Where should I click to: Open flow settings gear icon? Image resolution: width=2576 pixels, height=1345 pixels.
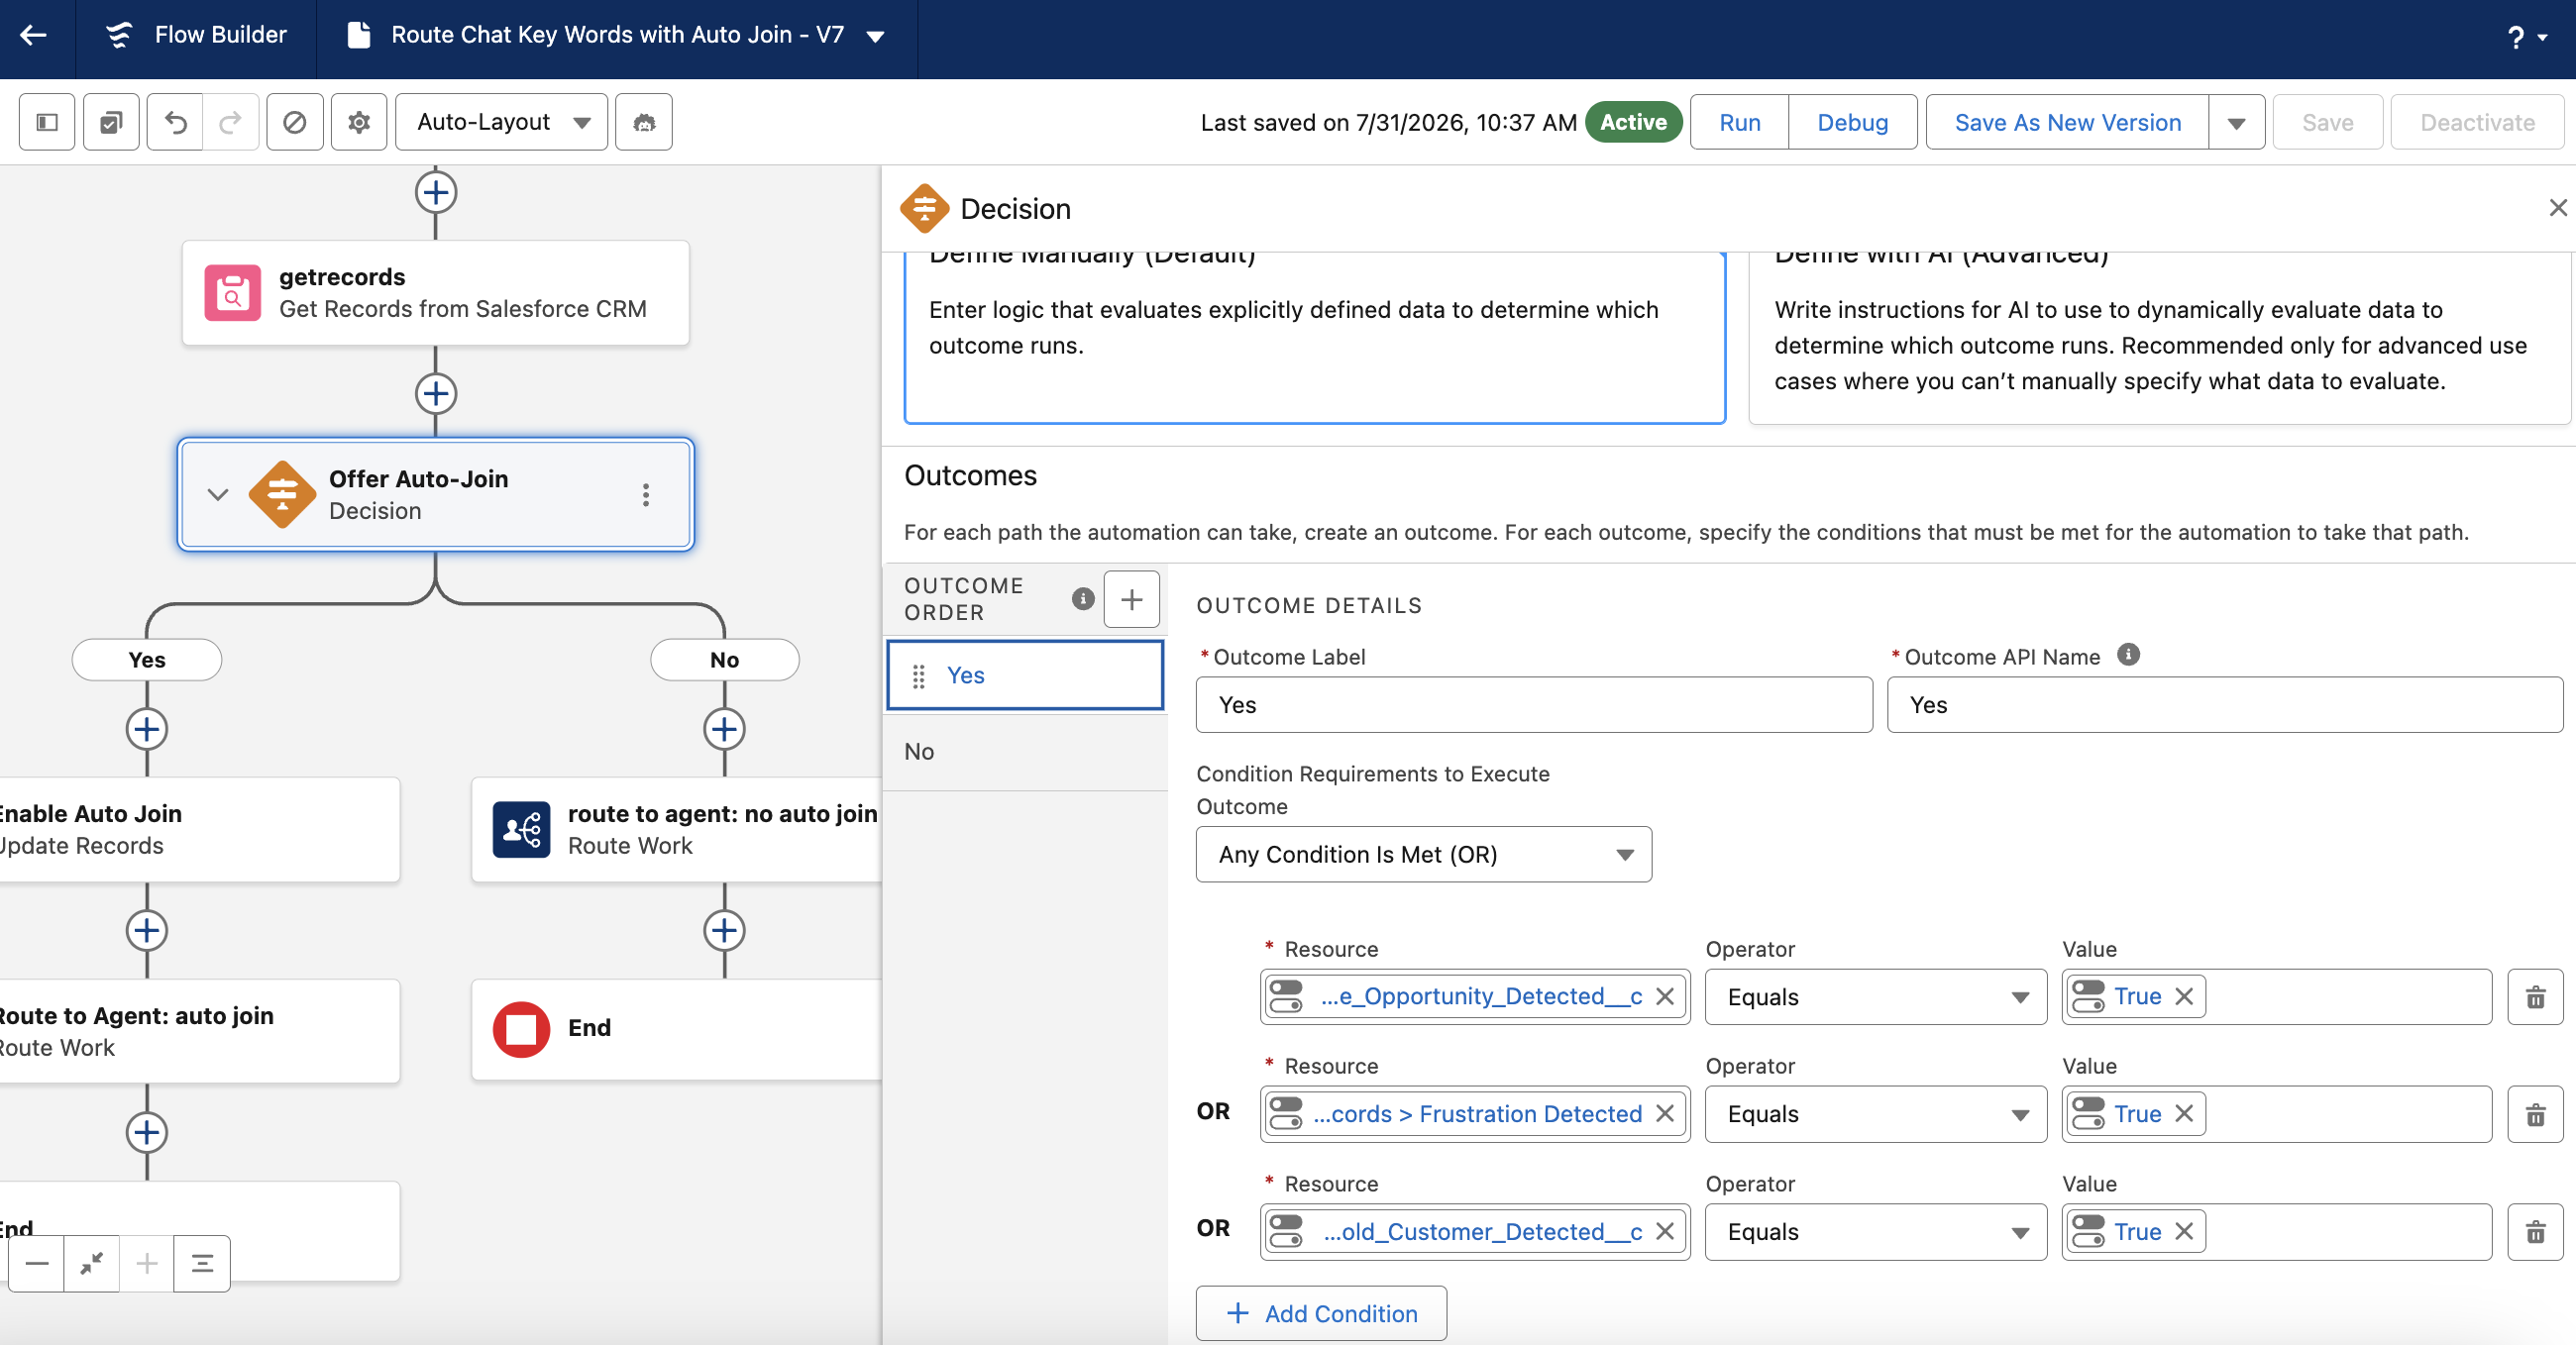359,122
